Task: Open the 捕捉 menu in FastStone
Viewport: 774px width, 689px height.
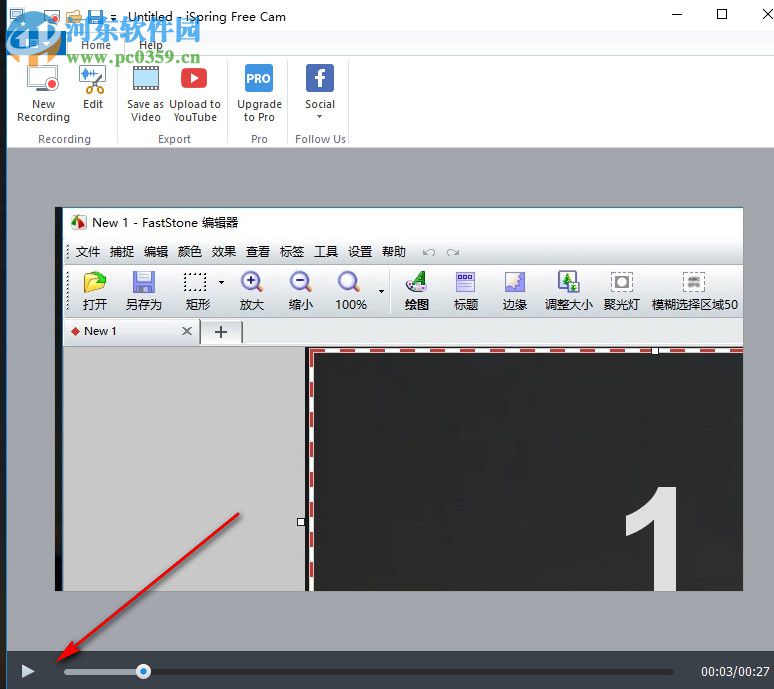Action: point(122,252)
